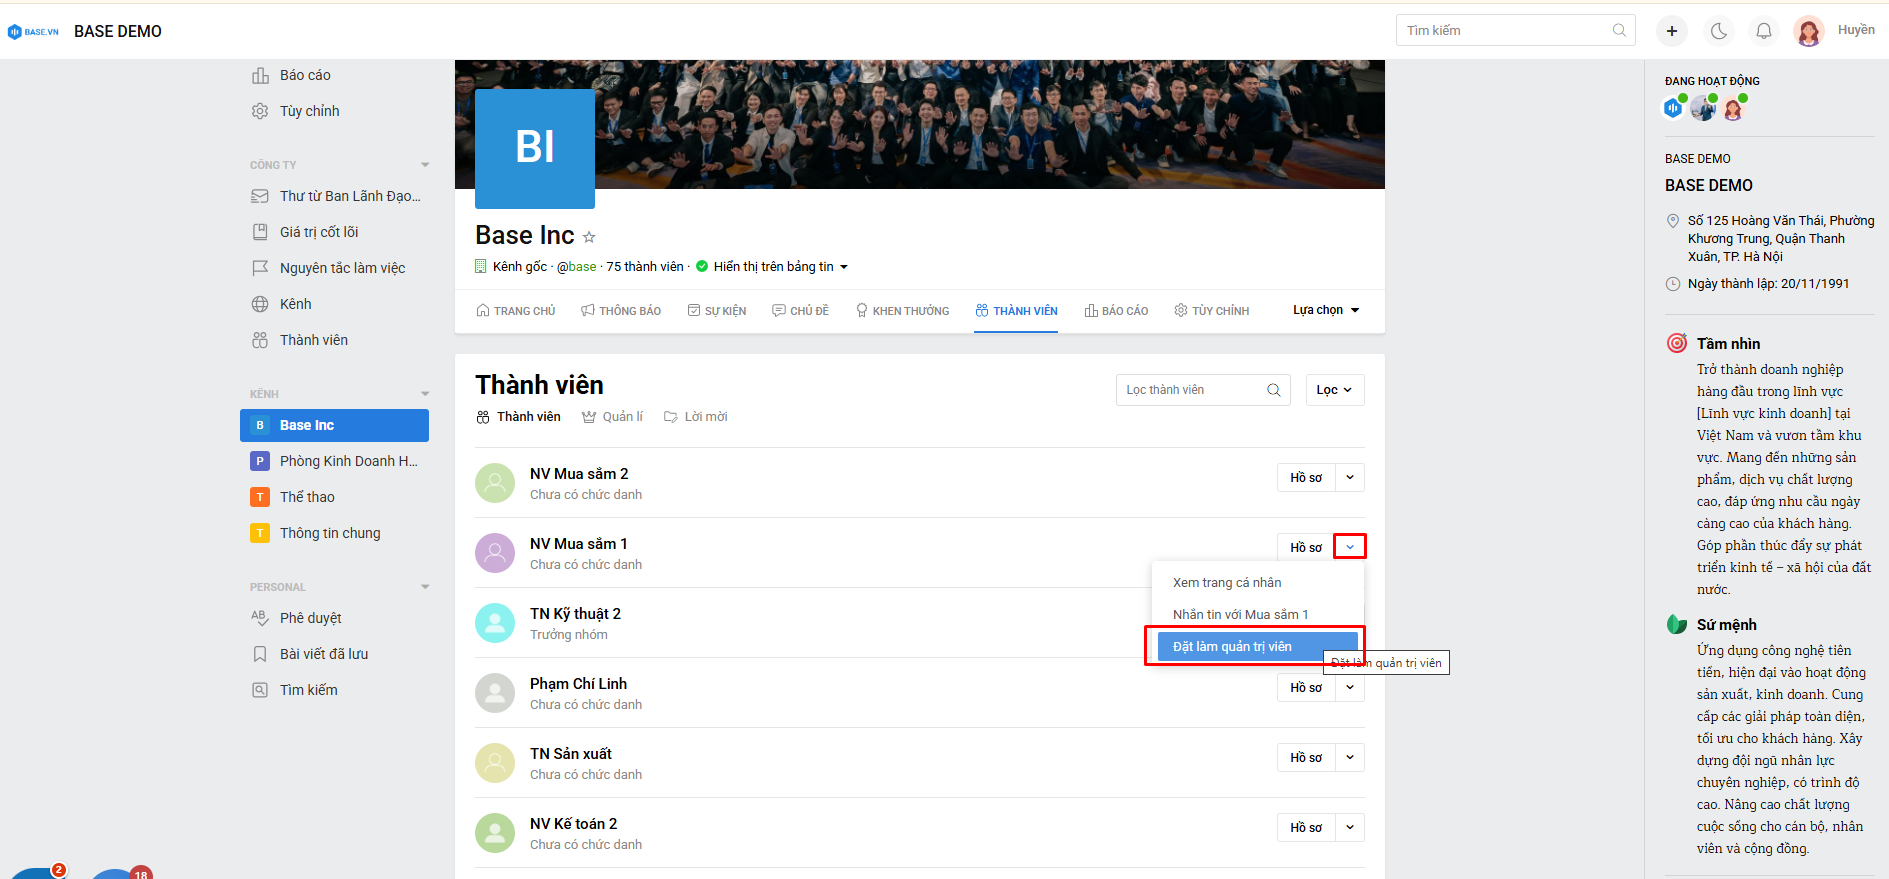Open Tìm kiếm in the left sidebar
This screenshot has width=1889, height=879.
tap(308, 690)
